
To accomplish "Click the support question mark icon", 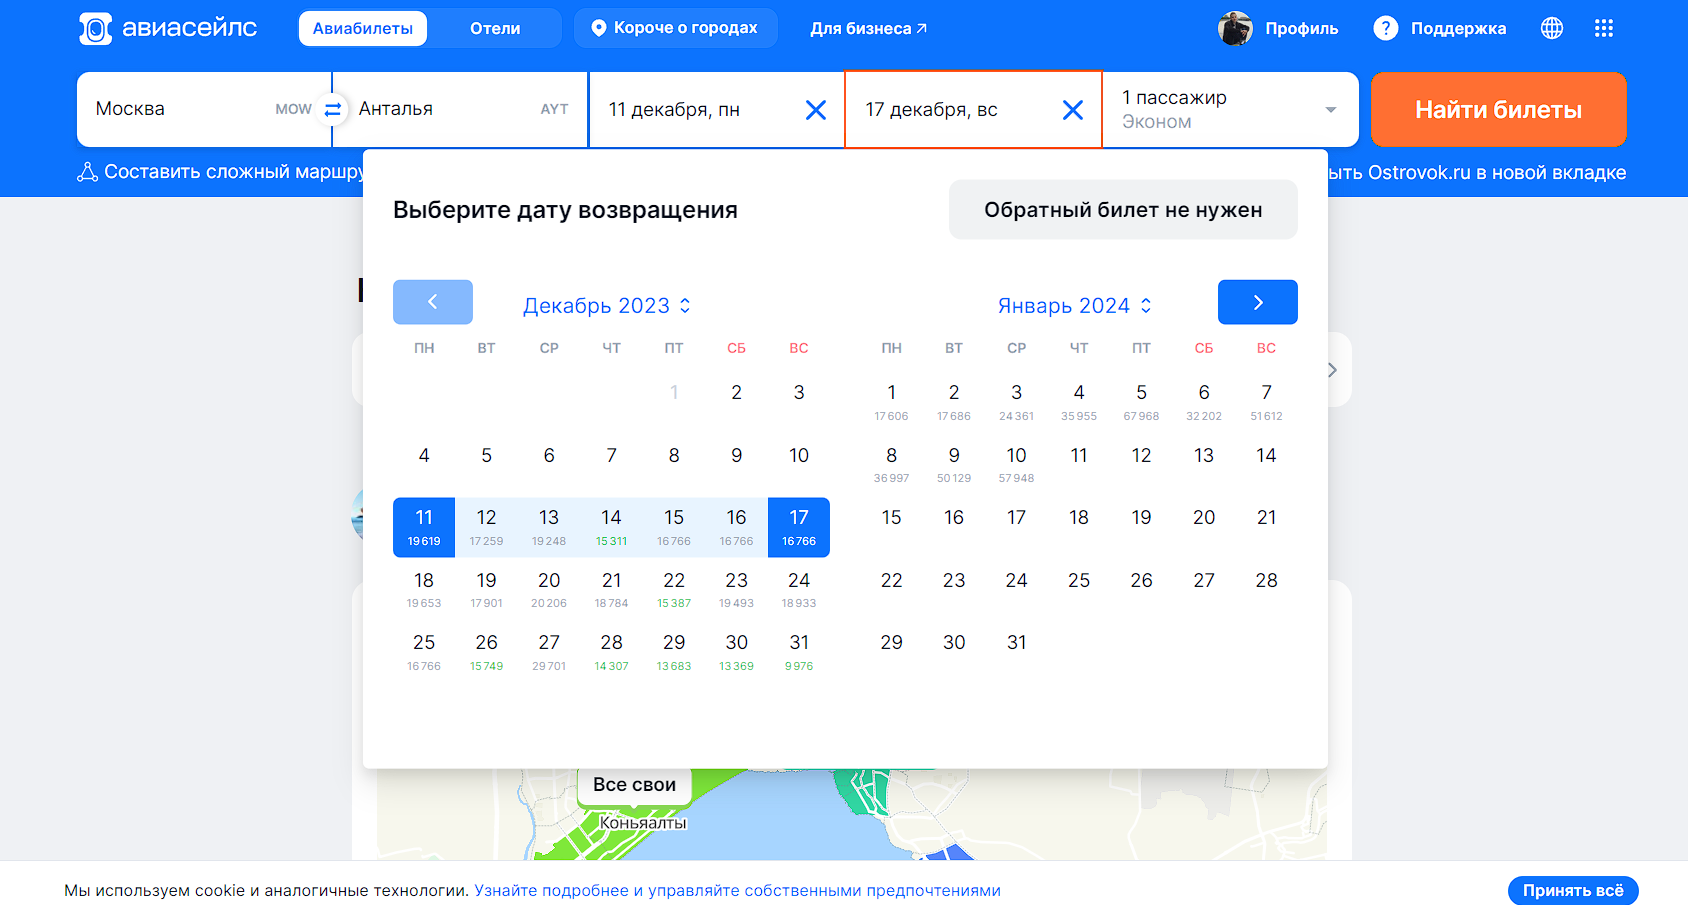I will [x=1386, y=28].
